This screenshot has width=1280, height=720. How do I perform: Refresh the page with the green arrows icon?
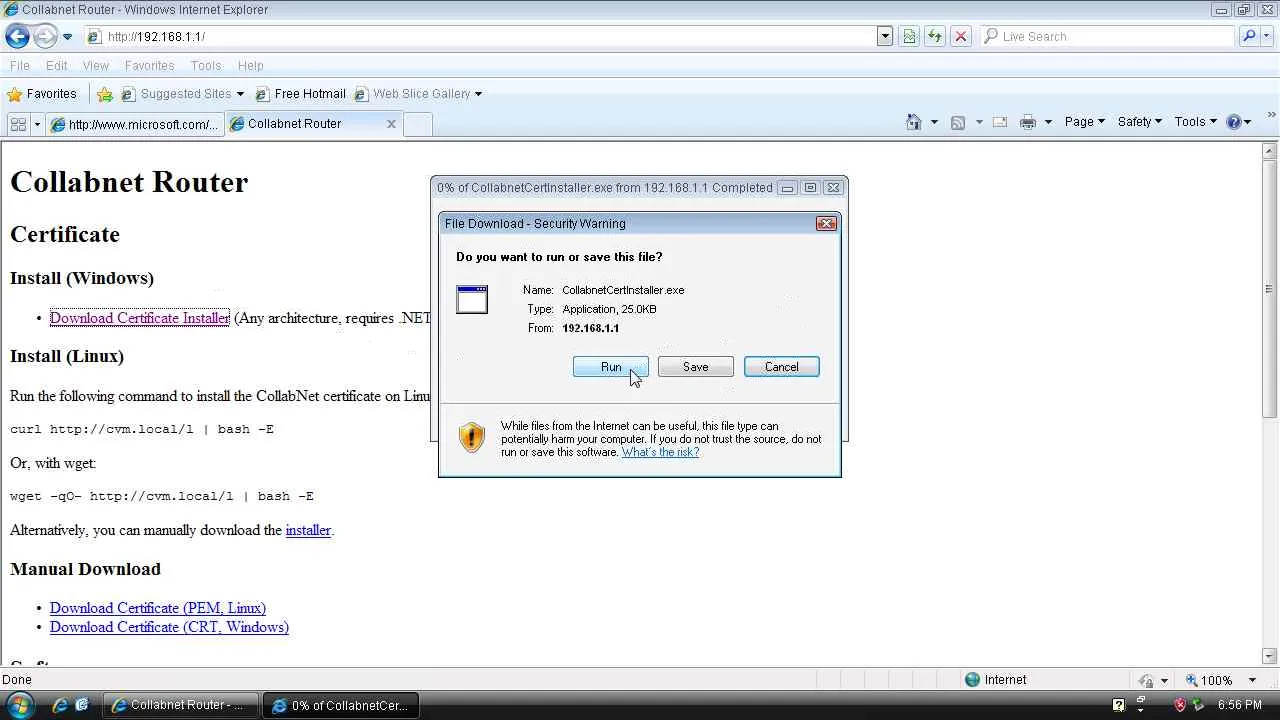(935, 37)
